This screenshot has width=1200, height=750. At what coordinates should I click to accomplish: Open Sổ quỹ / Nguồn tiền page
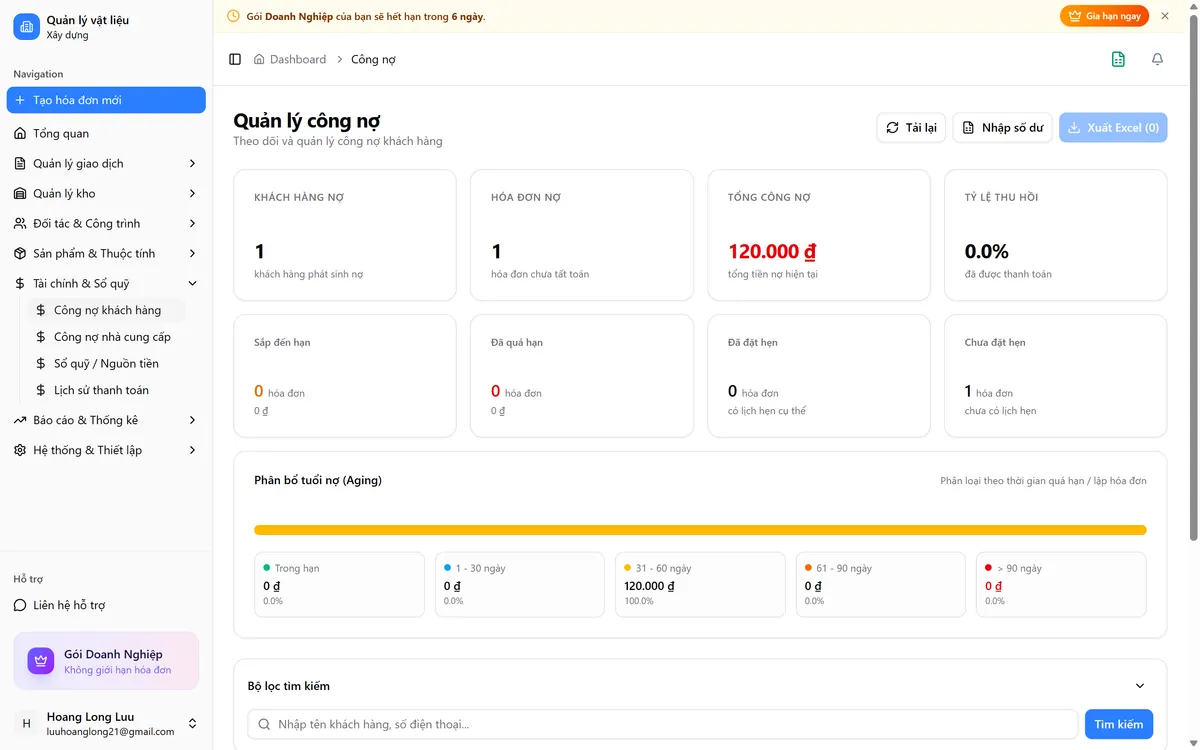(107, 363)
